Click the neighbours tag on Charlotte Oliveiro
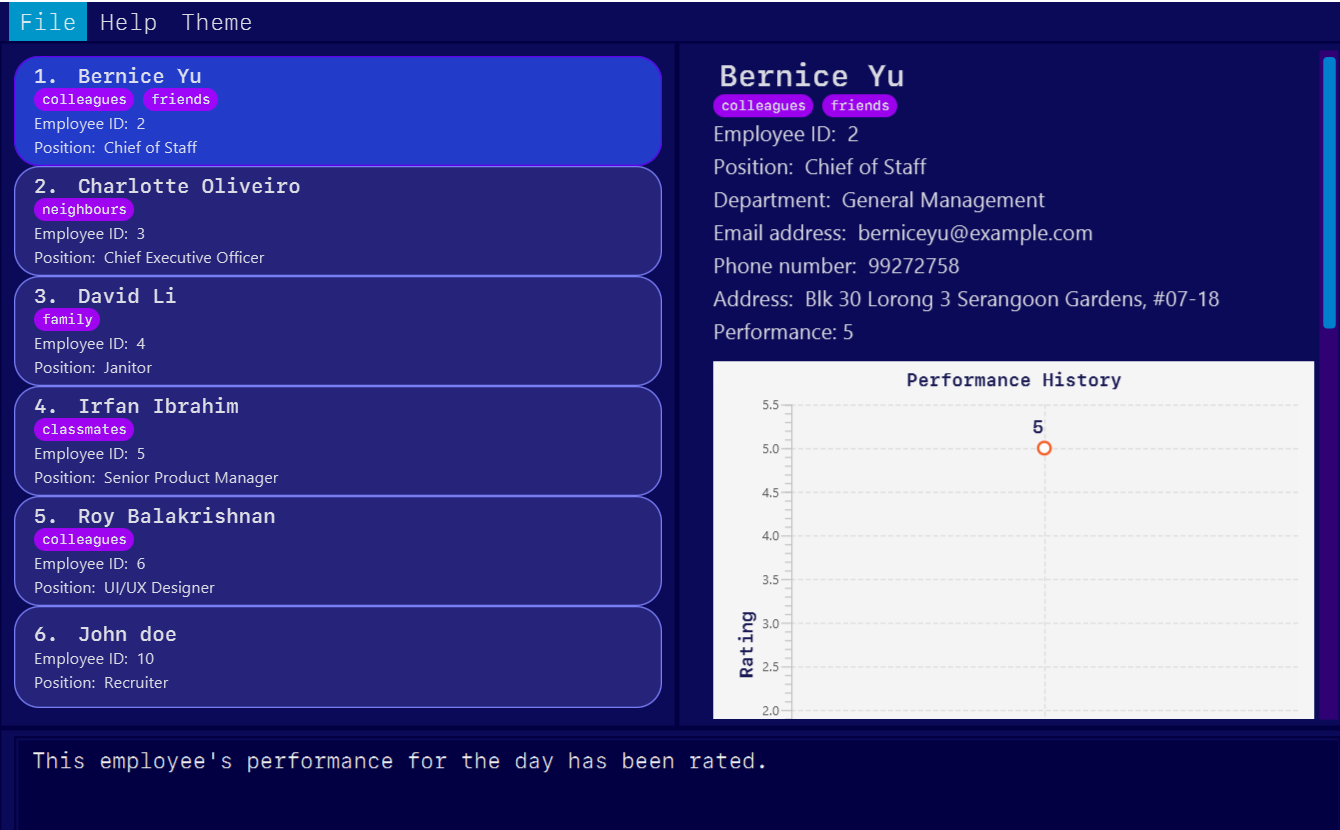This screenshot has height=830, width=1340. (x=84, y=210)
